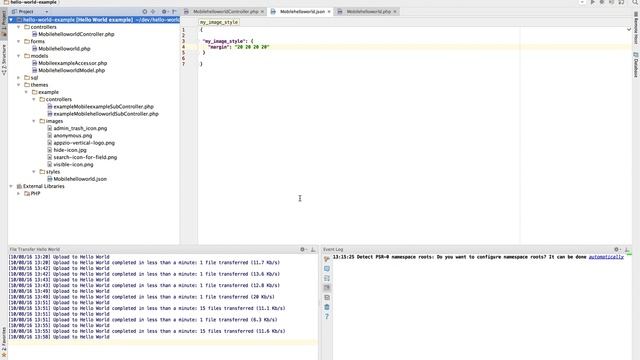Viewport: 640px width, 360px height.
Task: Click the "my_image_style" key in editor
Action: click(x=224, y=41)
